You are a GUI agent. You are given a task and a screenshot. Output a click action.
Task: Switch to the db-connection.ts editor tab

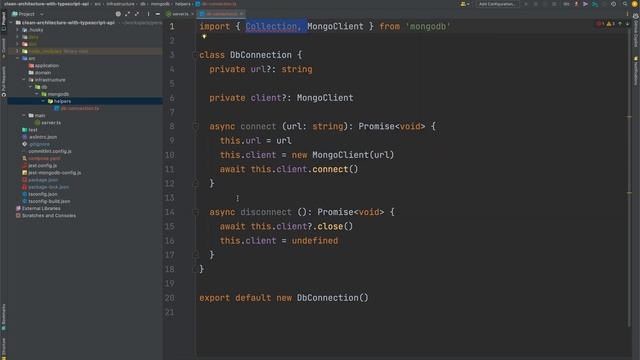click(221, 14)
